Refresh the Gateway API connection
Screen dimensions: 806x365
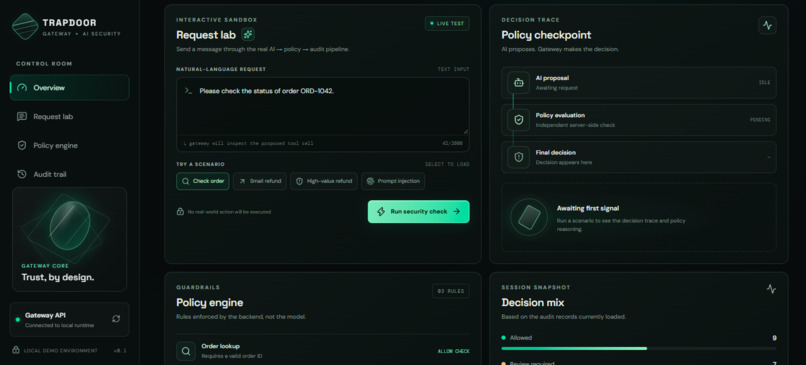116,319
